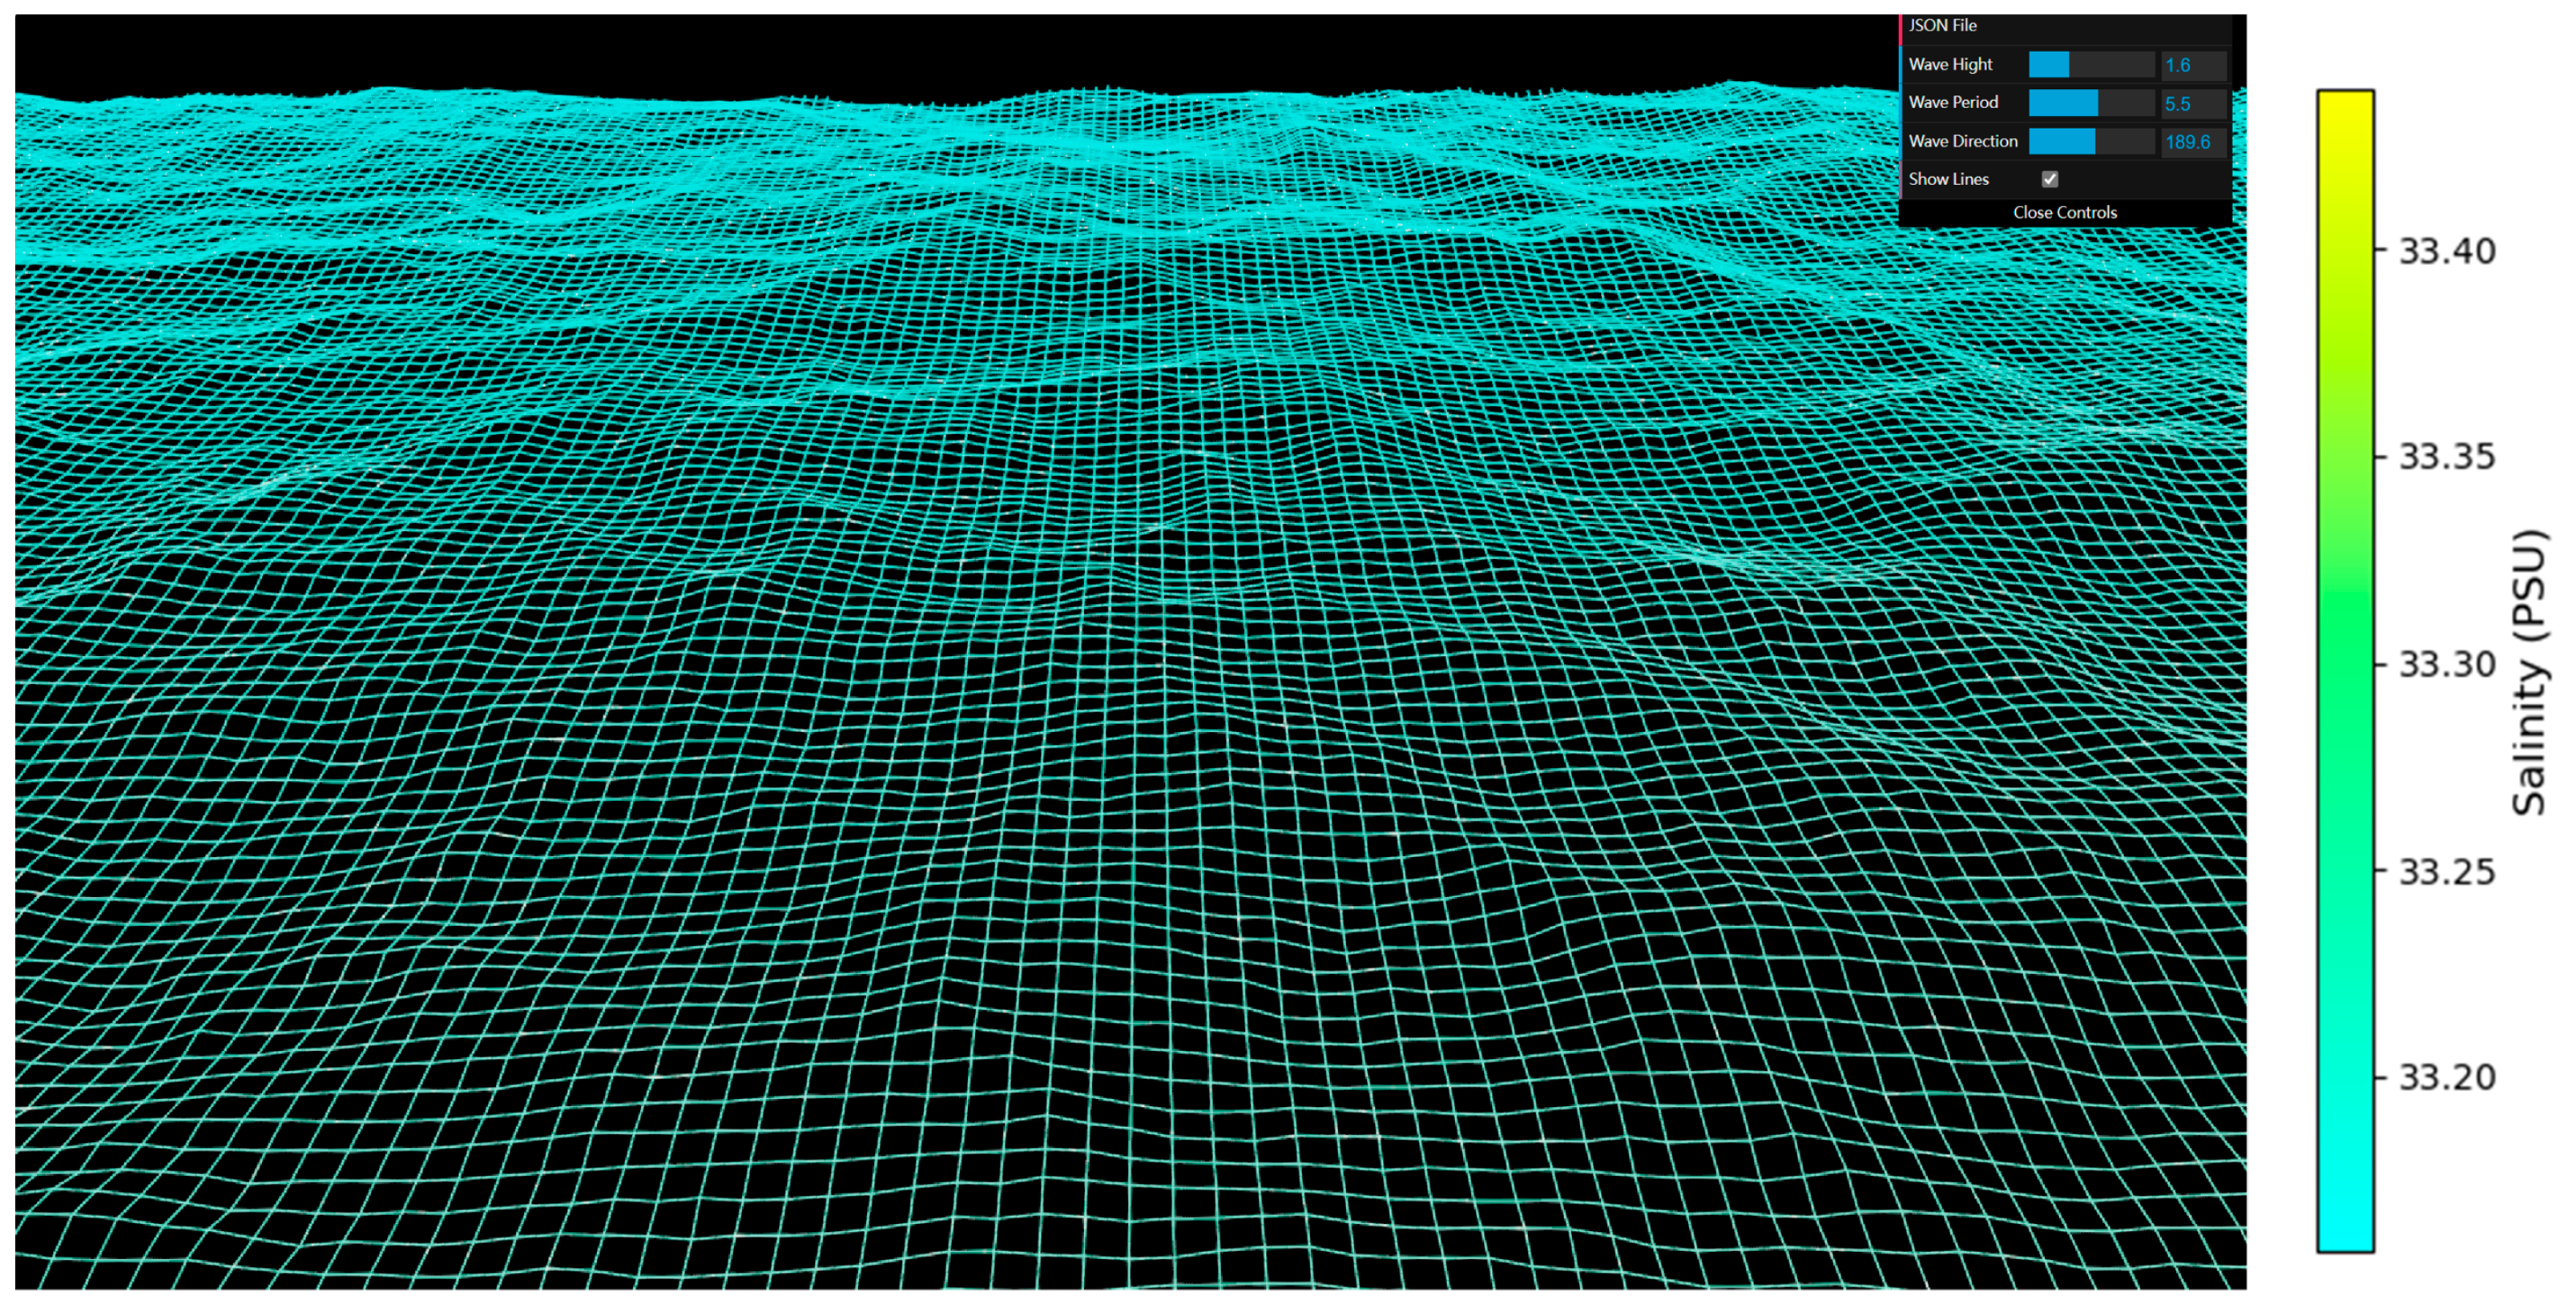This screenshot has width=2576, height=1312.
Task: Click the Wave Period value field showing 5.5
Action: [2192, 103]
